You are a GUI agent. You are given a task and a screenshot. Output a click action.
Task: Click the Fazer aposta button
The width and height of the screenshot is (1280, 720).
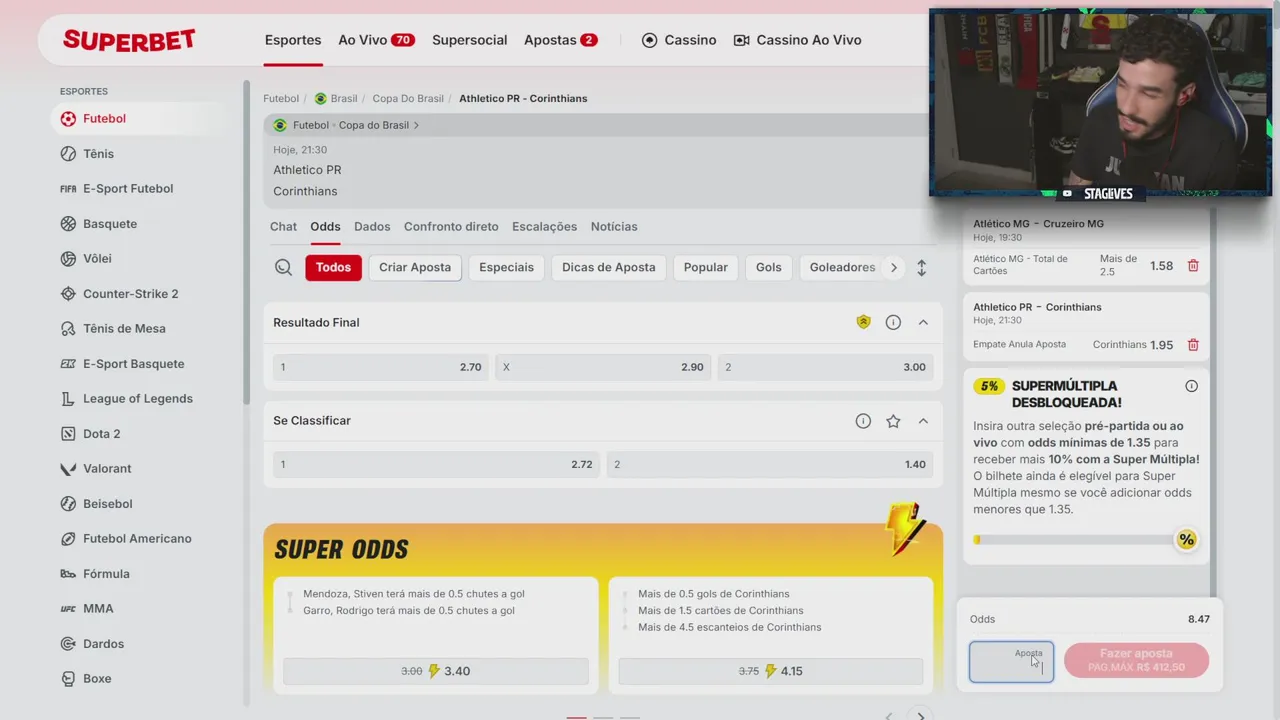pos(1136,660)
